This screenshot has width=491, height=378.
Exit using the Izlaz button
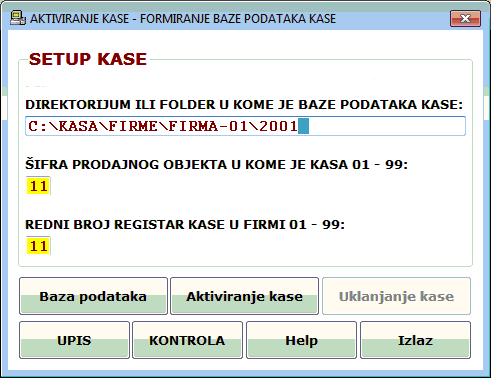415,340
